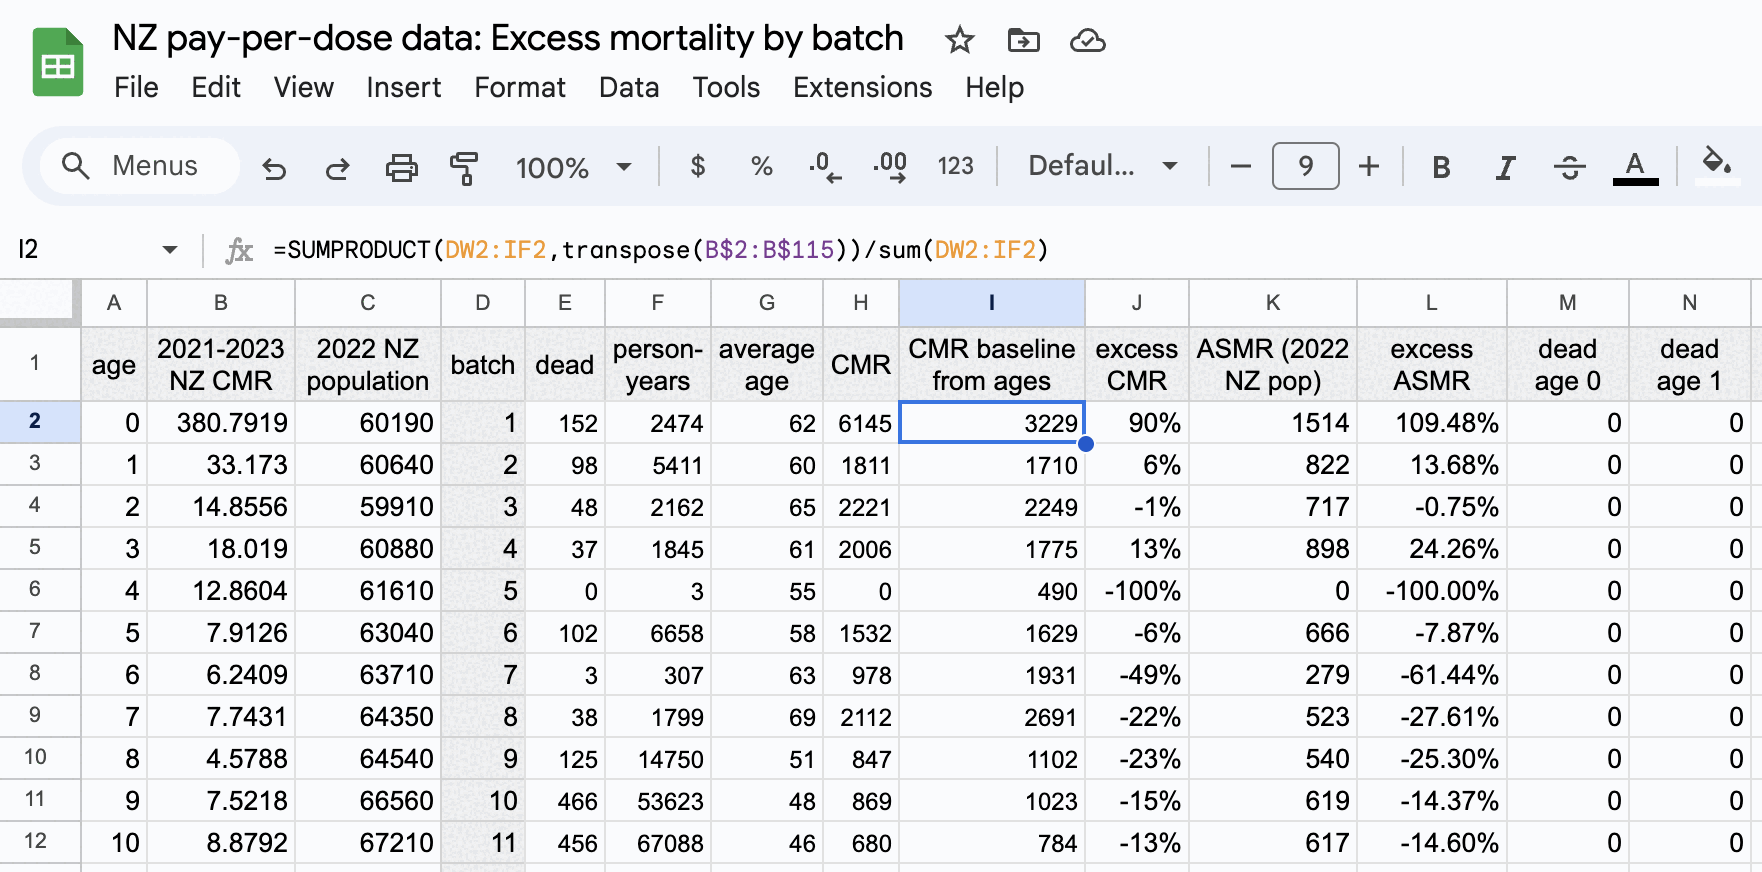Toggle bold formatting
The width and height of the screenshot is (1762, 872).
click(1440, 167)
